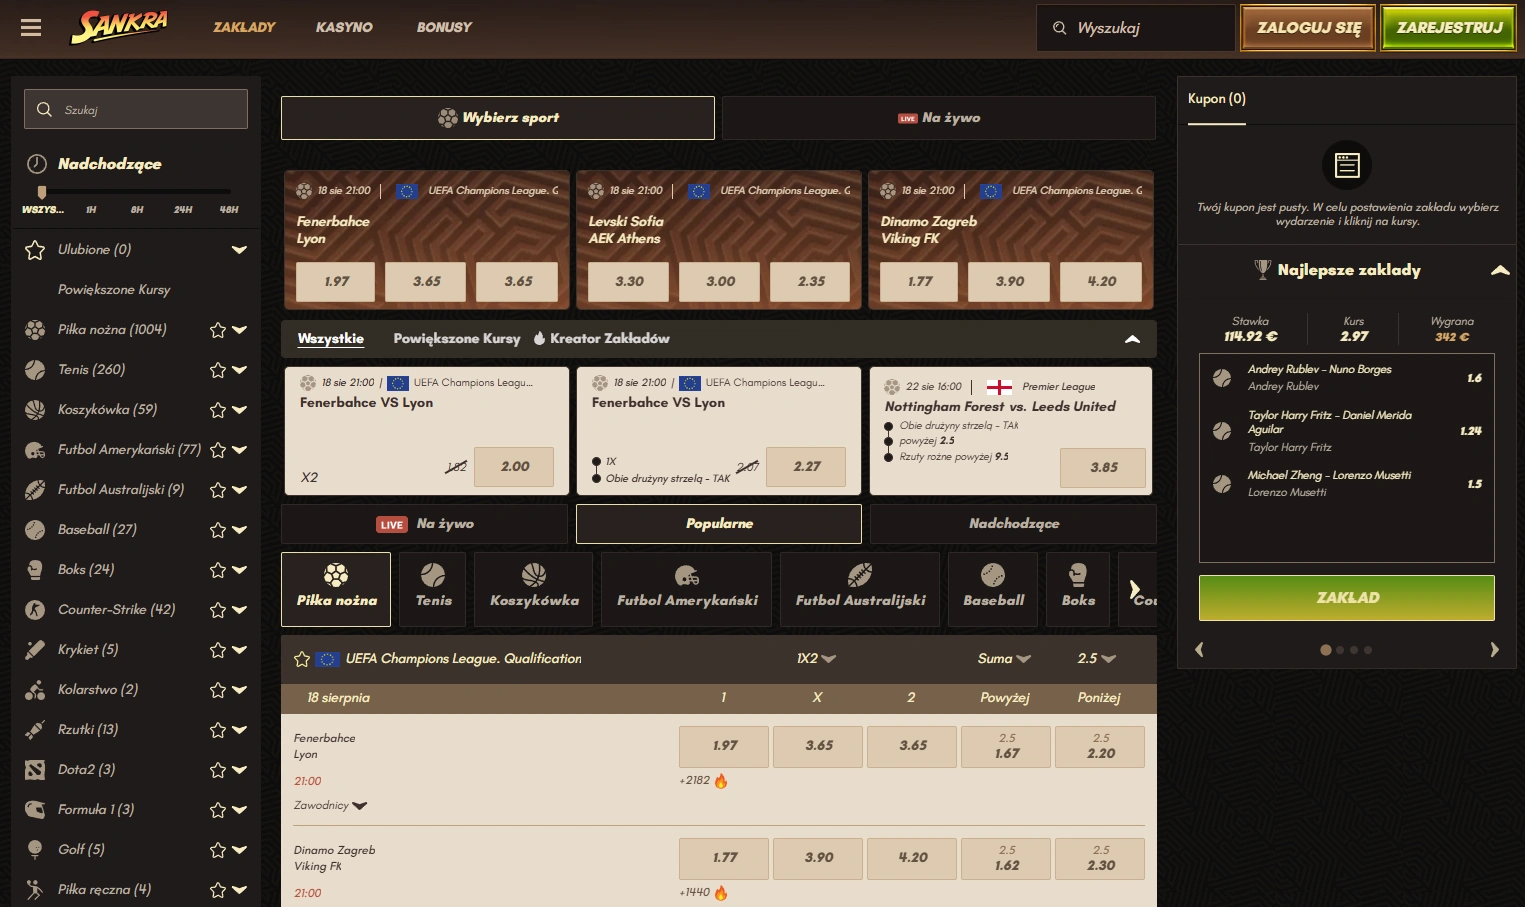Select the Futbol Amerykański helmet icon tile

[x=687, y=589]
